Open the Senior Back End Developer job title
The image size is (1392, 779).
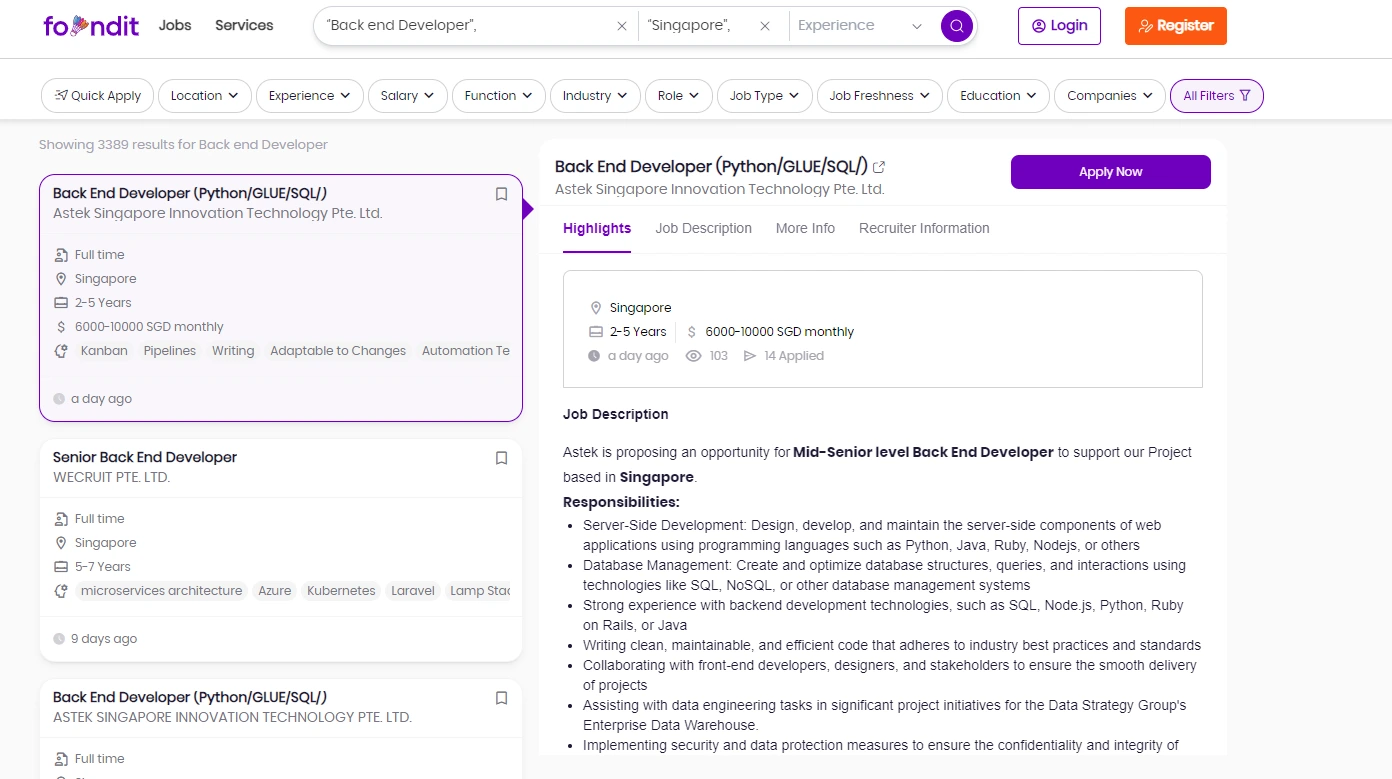pos(145,457)
